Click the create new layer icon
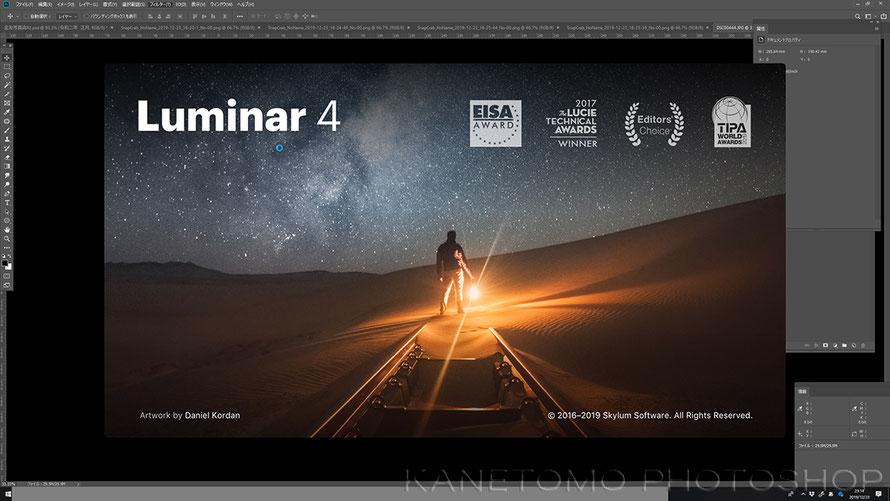The height and width of the screenshot is (501, 890). coord(854,345)
